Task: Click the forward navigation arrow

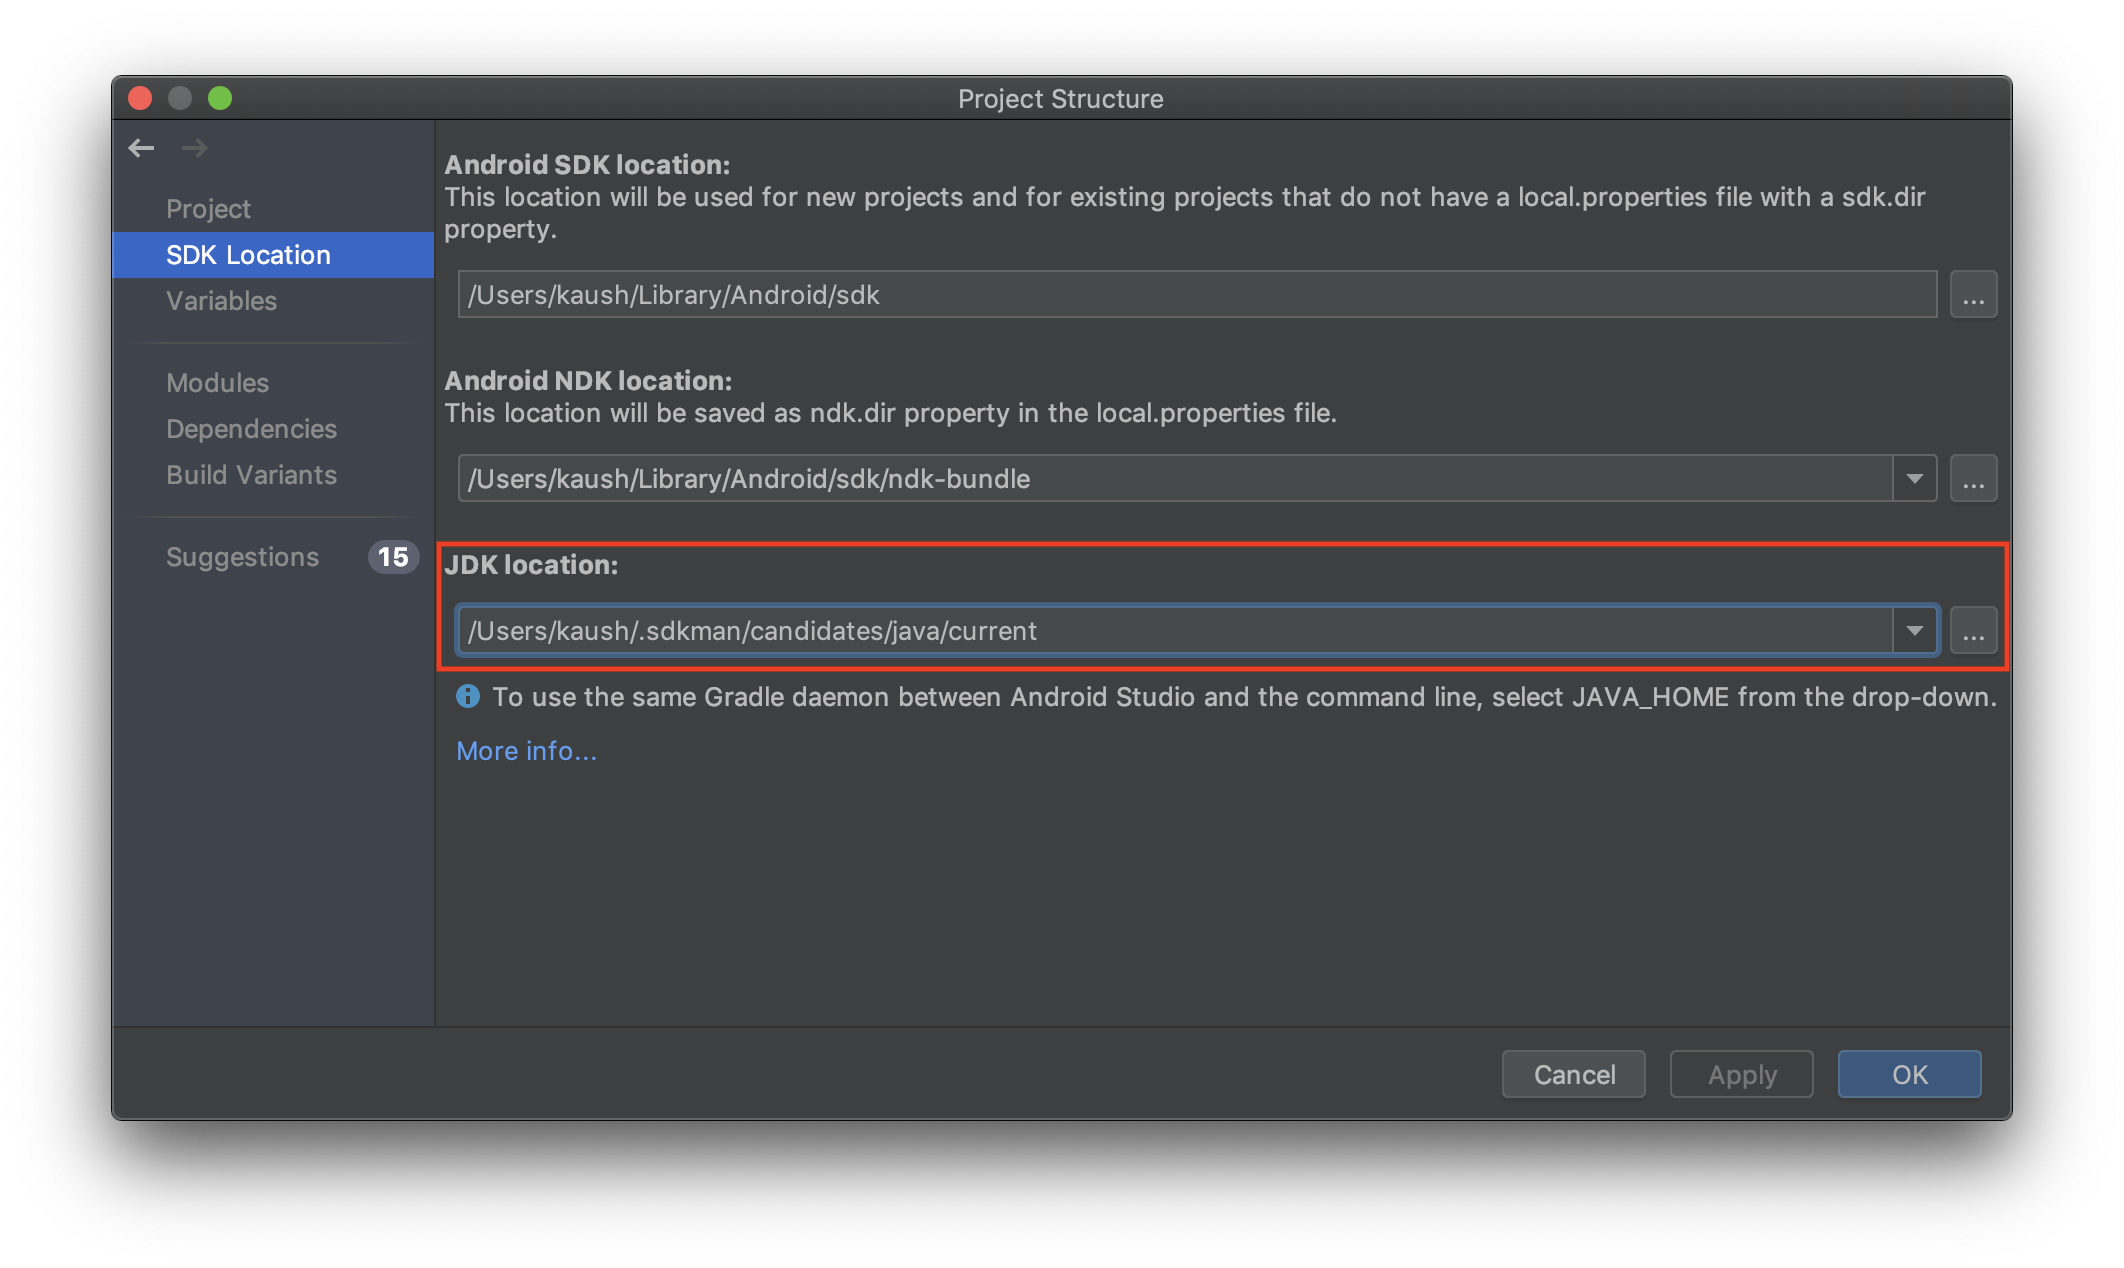Action: tap(196, 147)
